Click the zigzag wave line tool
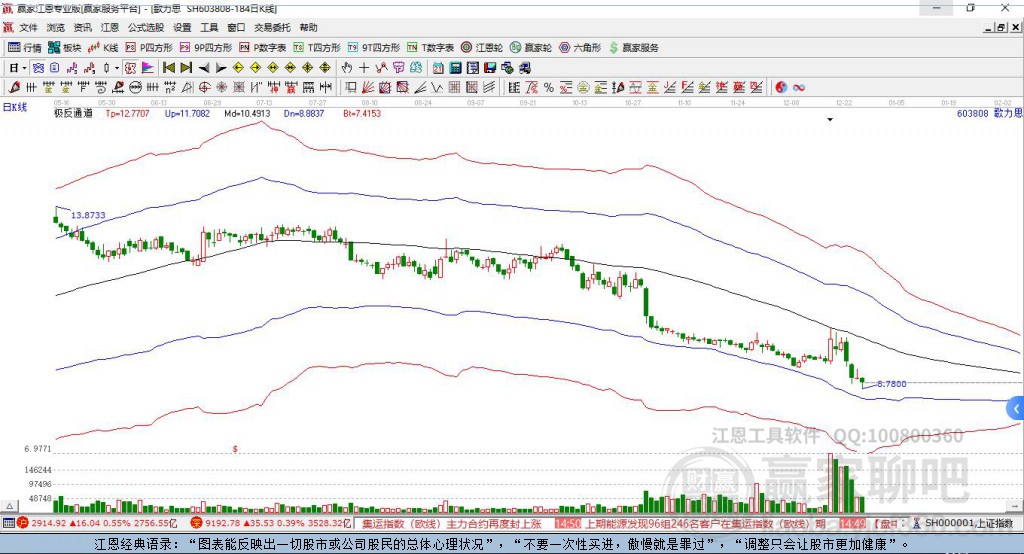 coord(436,88)
